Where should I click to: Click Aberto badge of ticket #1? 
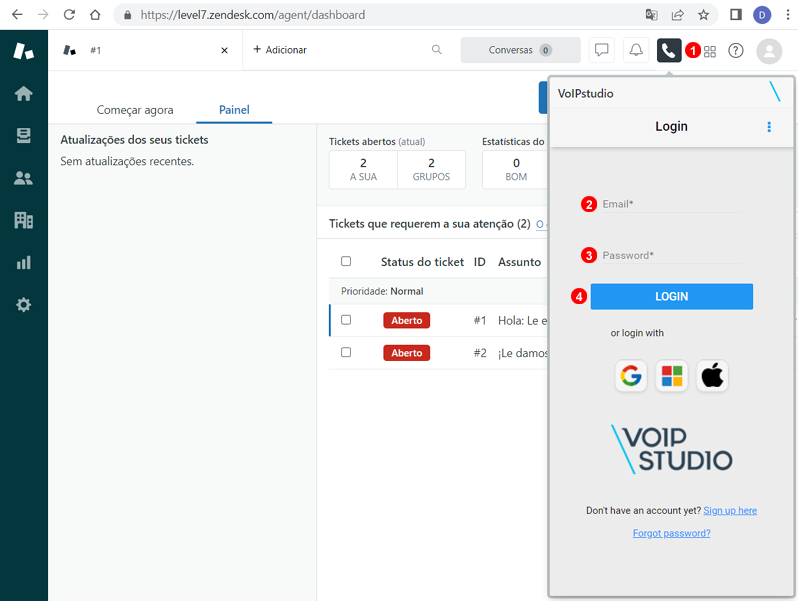tap(407, 321)
